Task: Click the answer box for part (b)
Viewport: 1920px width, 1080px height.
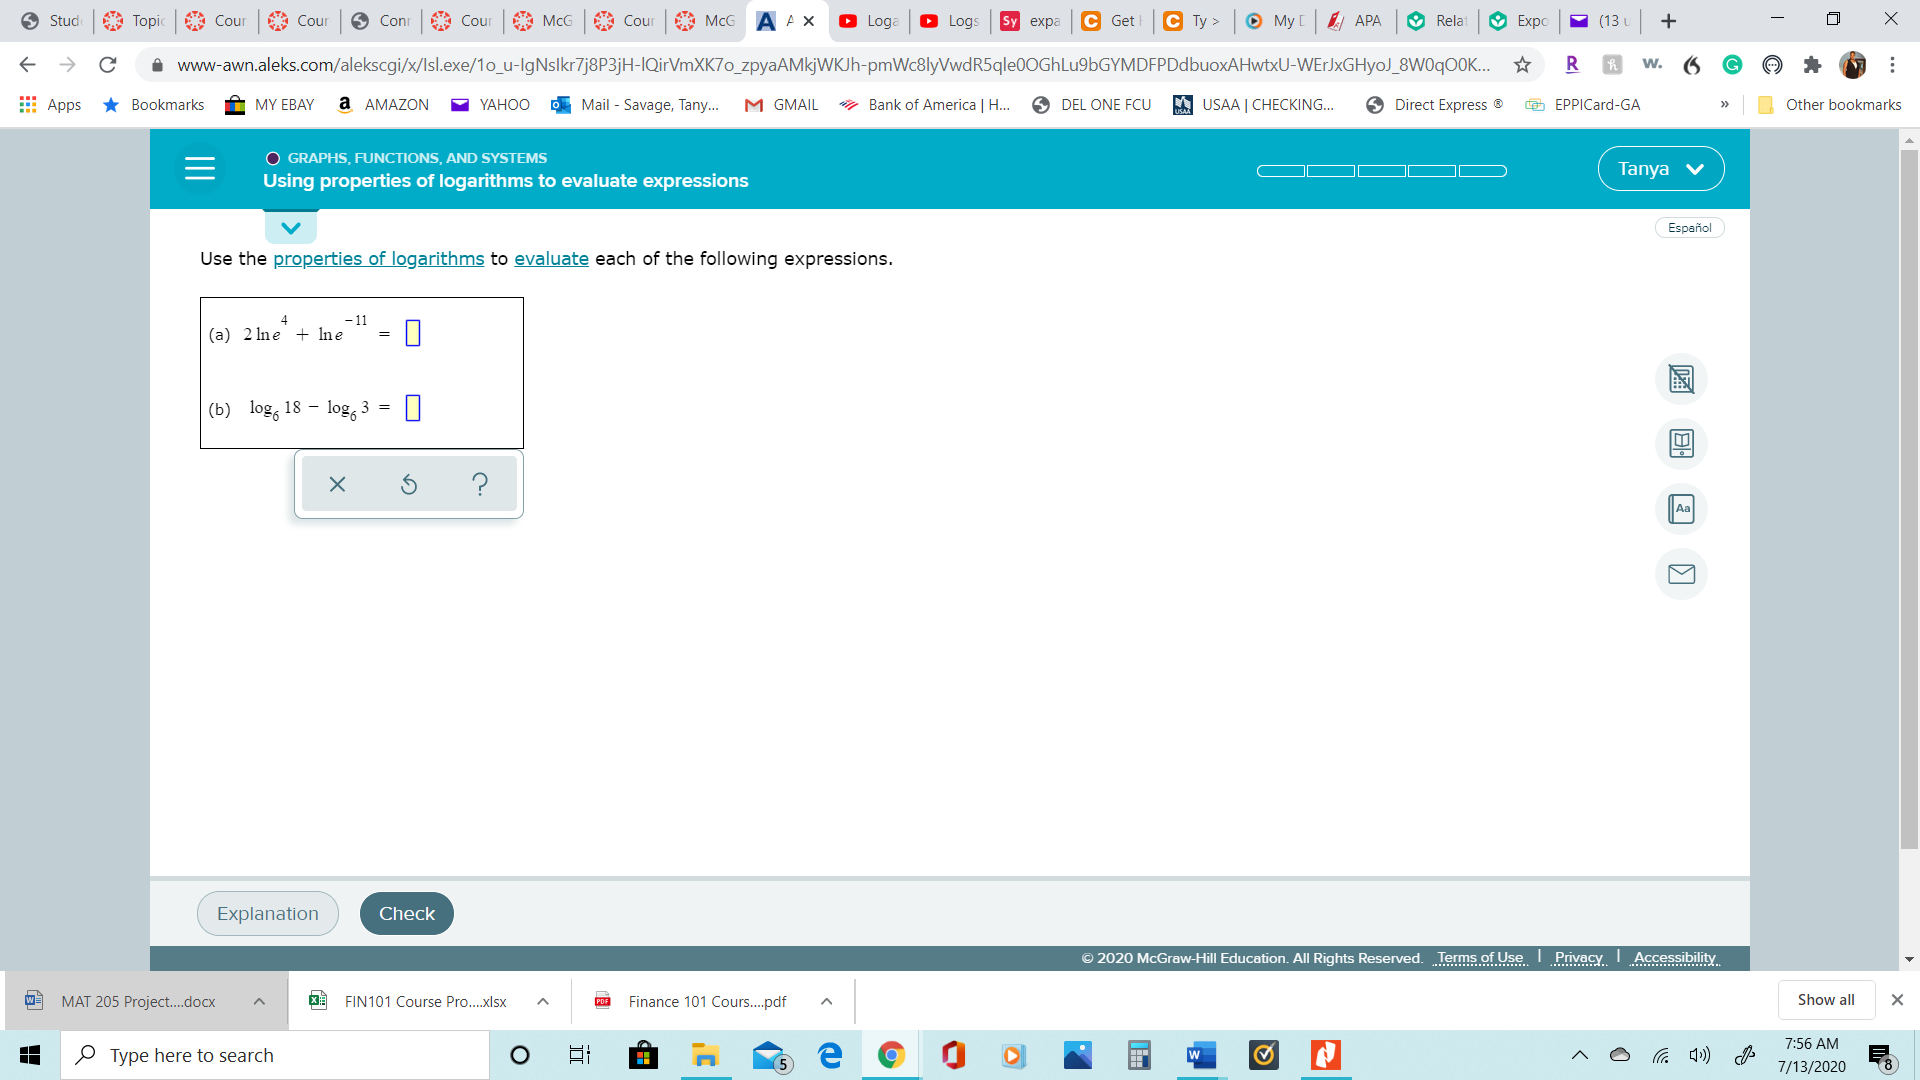Action: point(413,408)
